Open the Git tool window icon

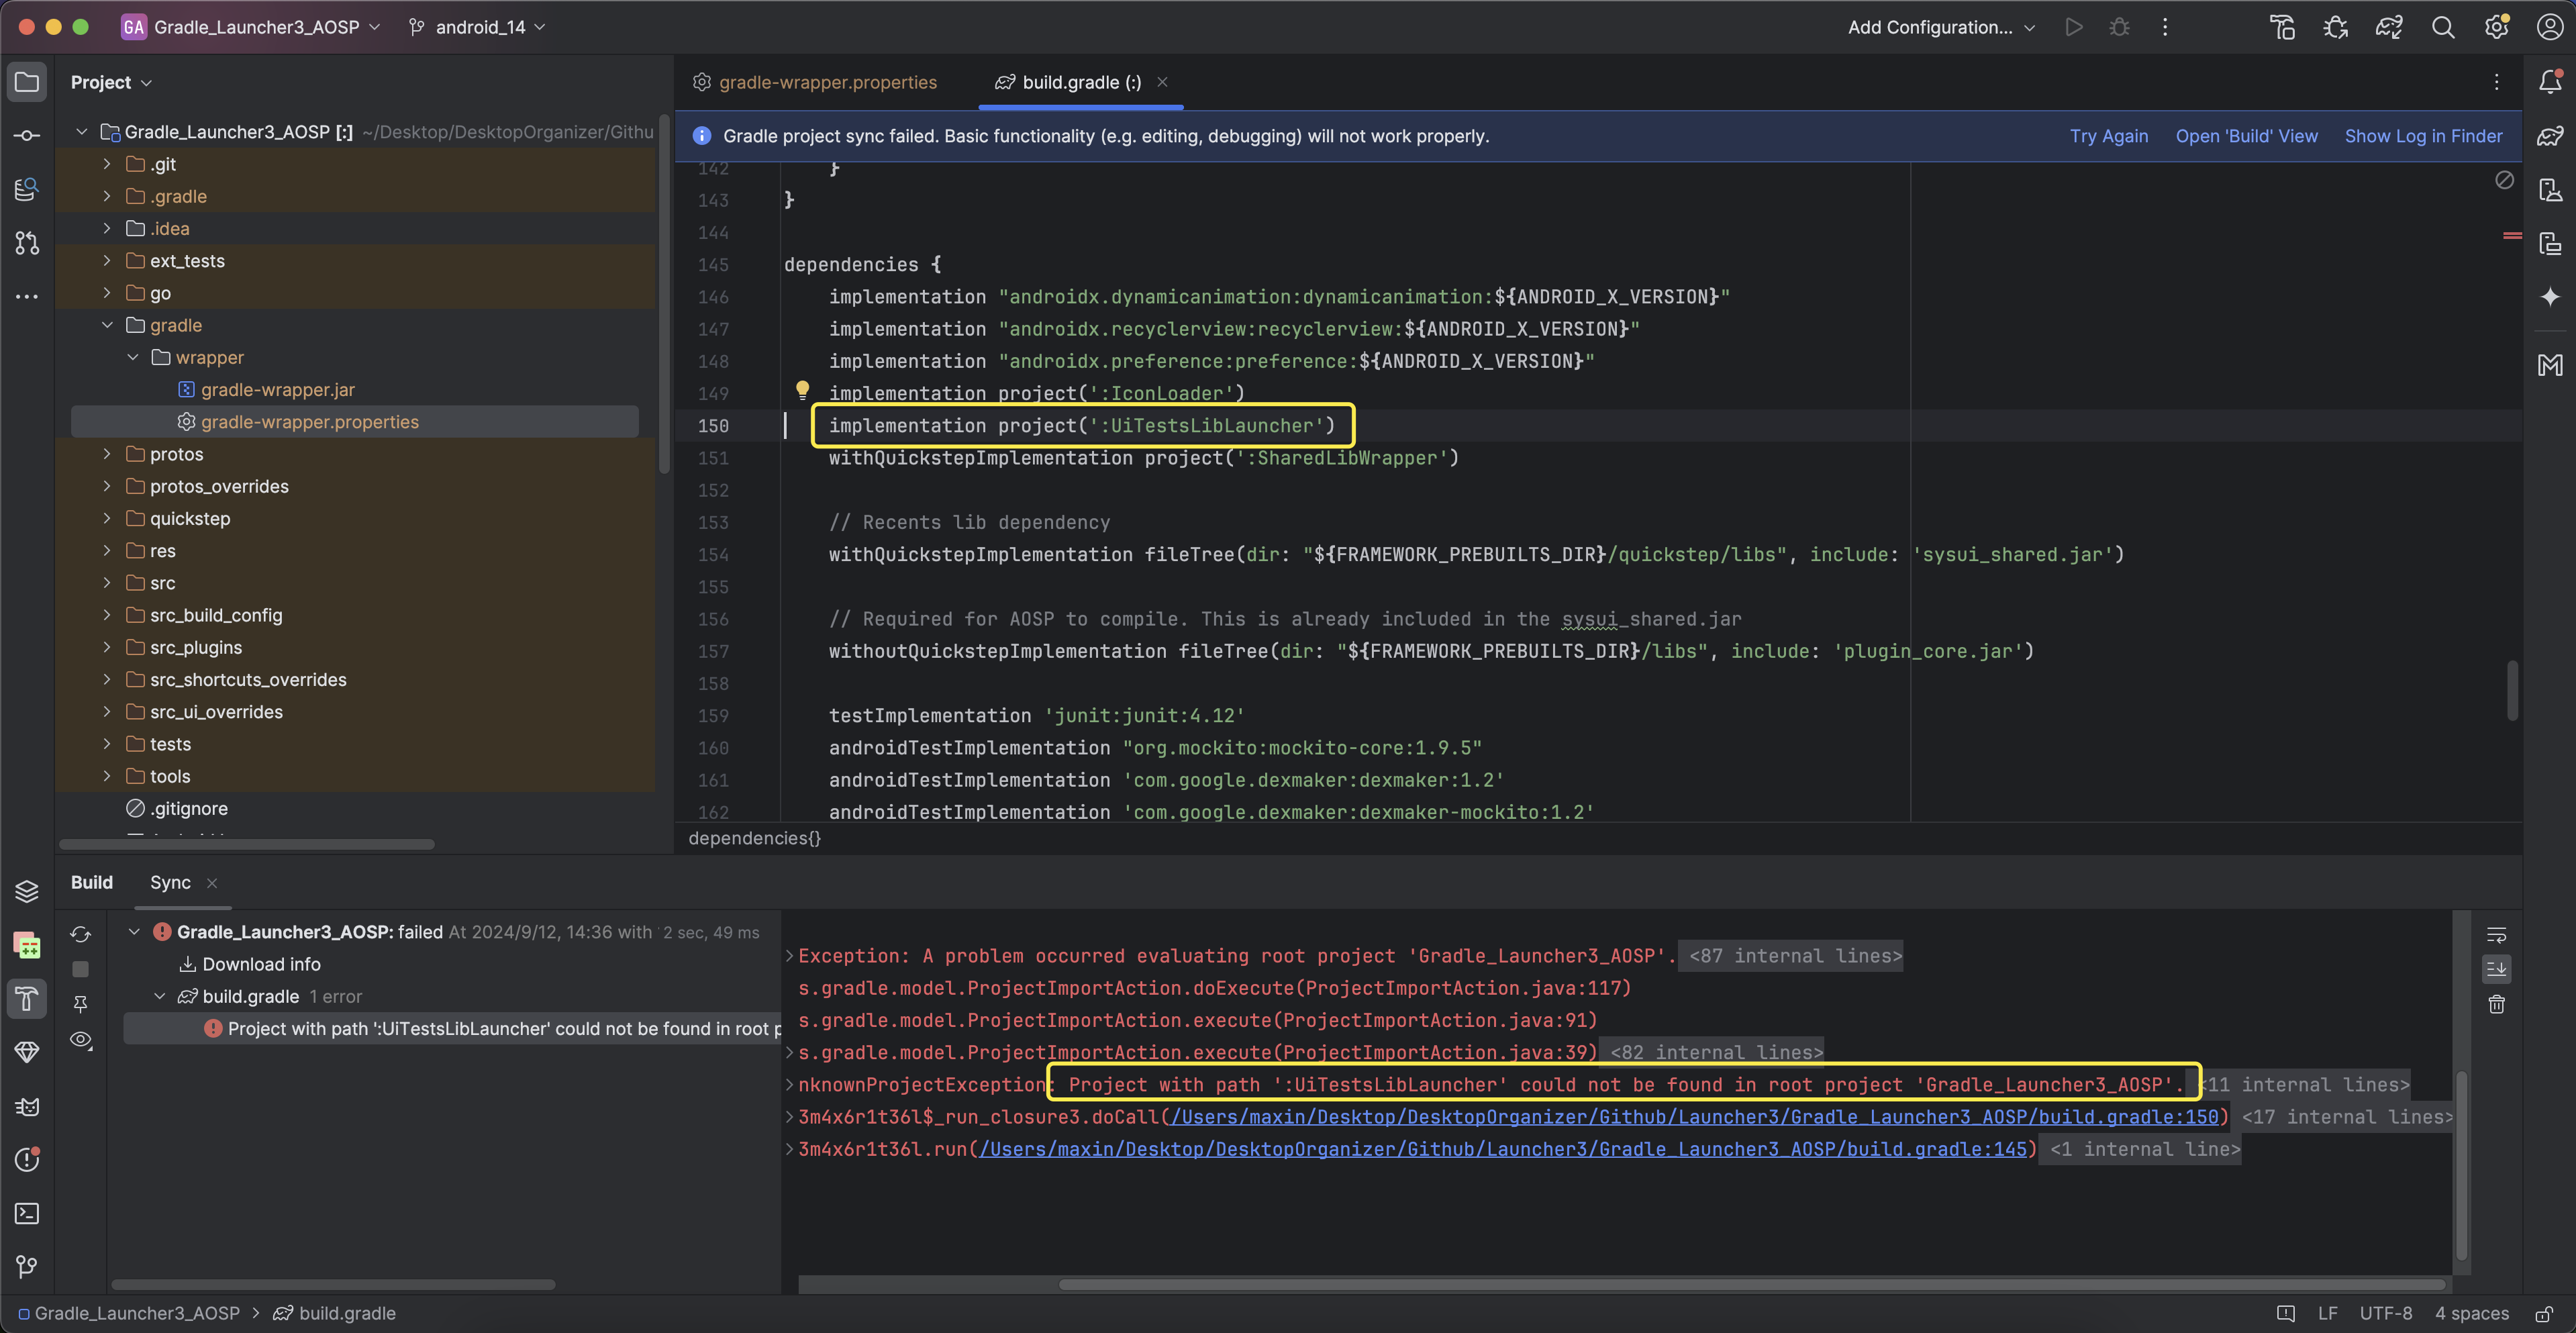click(27, 1267)
